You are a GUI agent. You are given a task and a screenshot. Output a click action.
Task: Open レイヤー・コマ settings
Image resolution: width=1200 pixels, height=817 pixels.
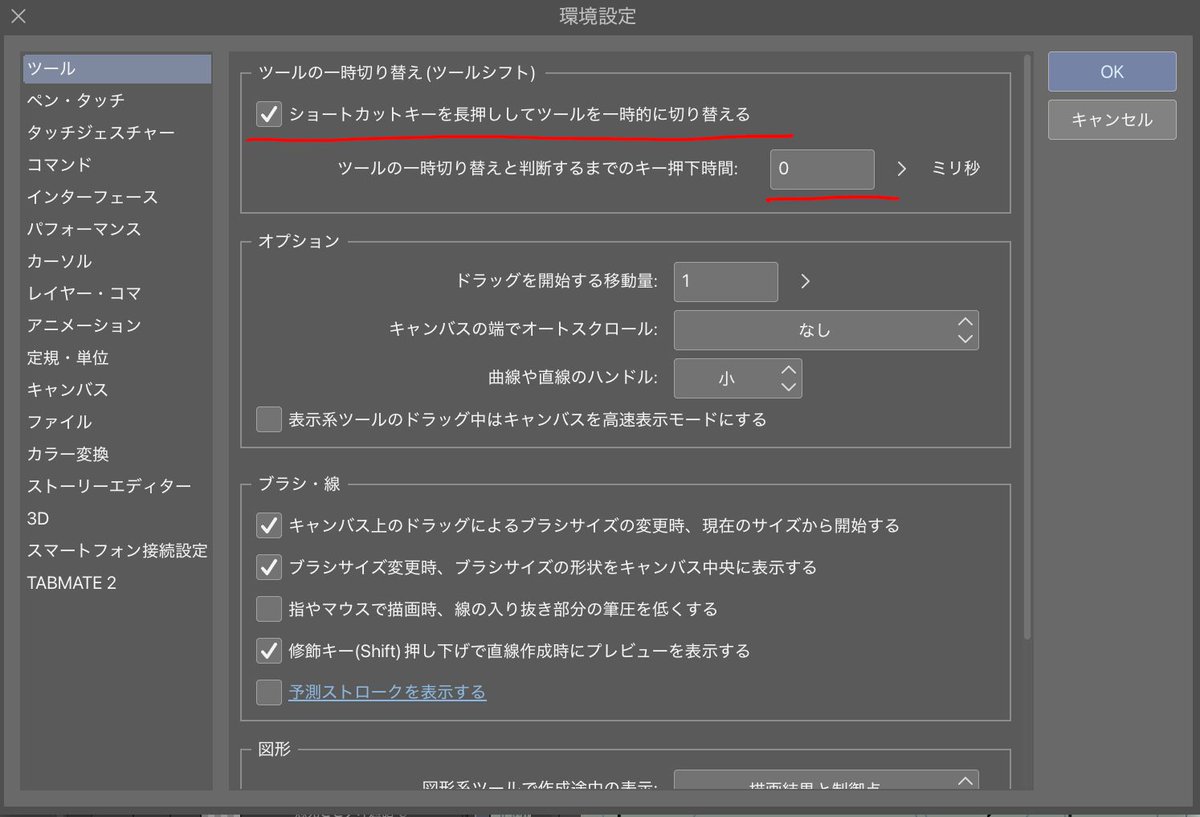click(x=117, y=293)
